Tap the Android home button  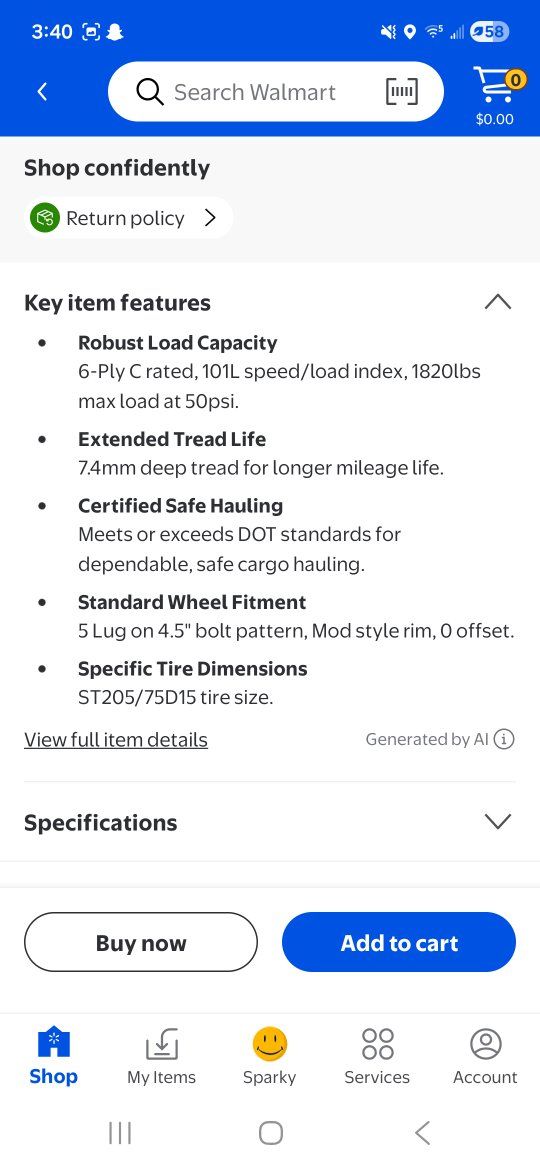[x=271, y=1133]
